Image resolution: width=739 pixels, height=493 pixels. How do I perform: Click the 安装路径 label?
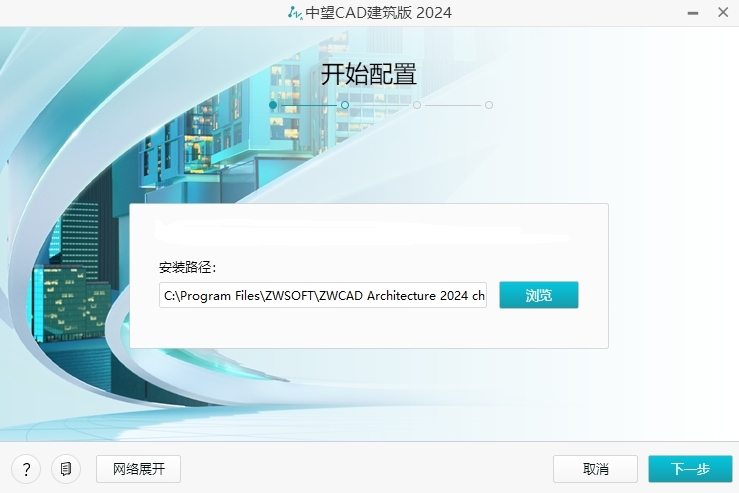tap(187, 268)
